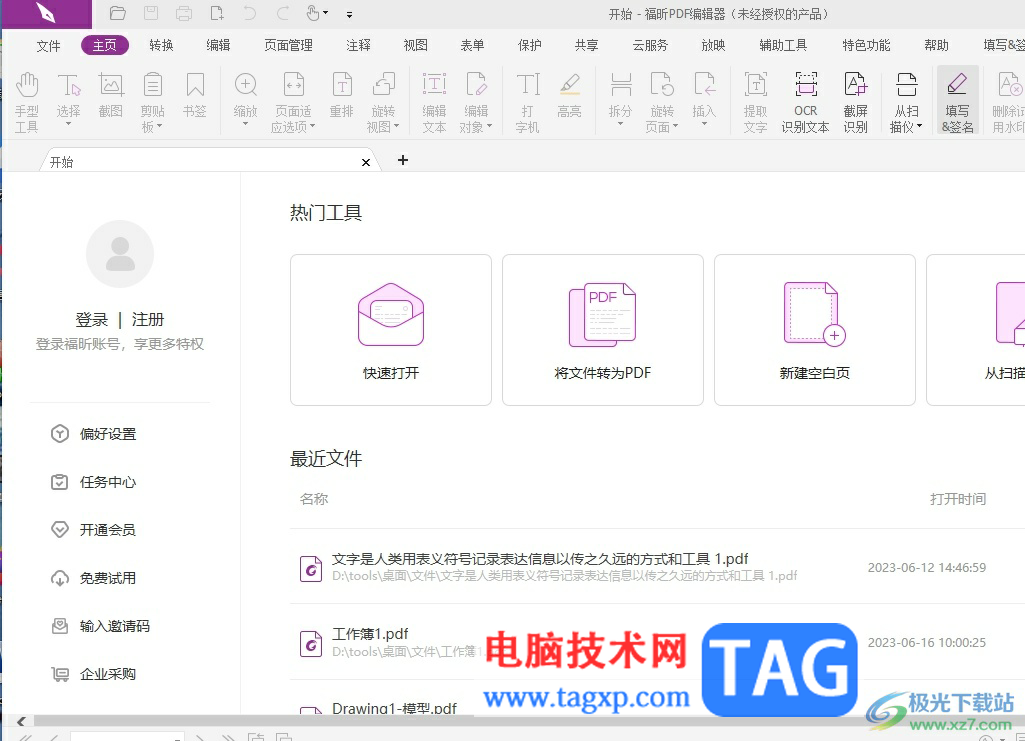
Task: Select Edit Object (编辑对象) tool
Action: (x=476, y=101)
